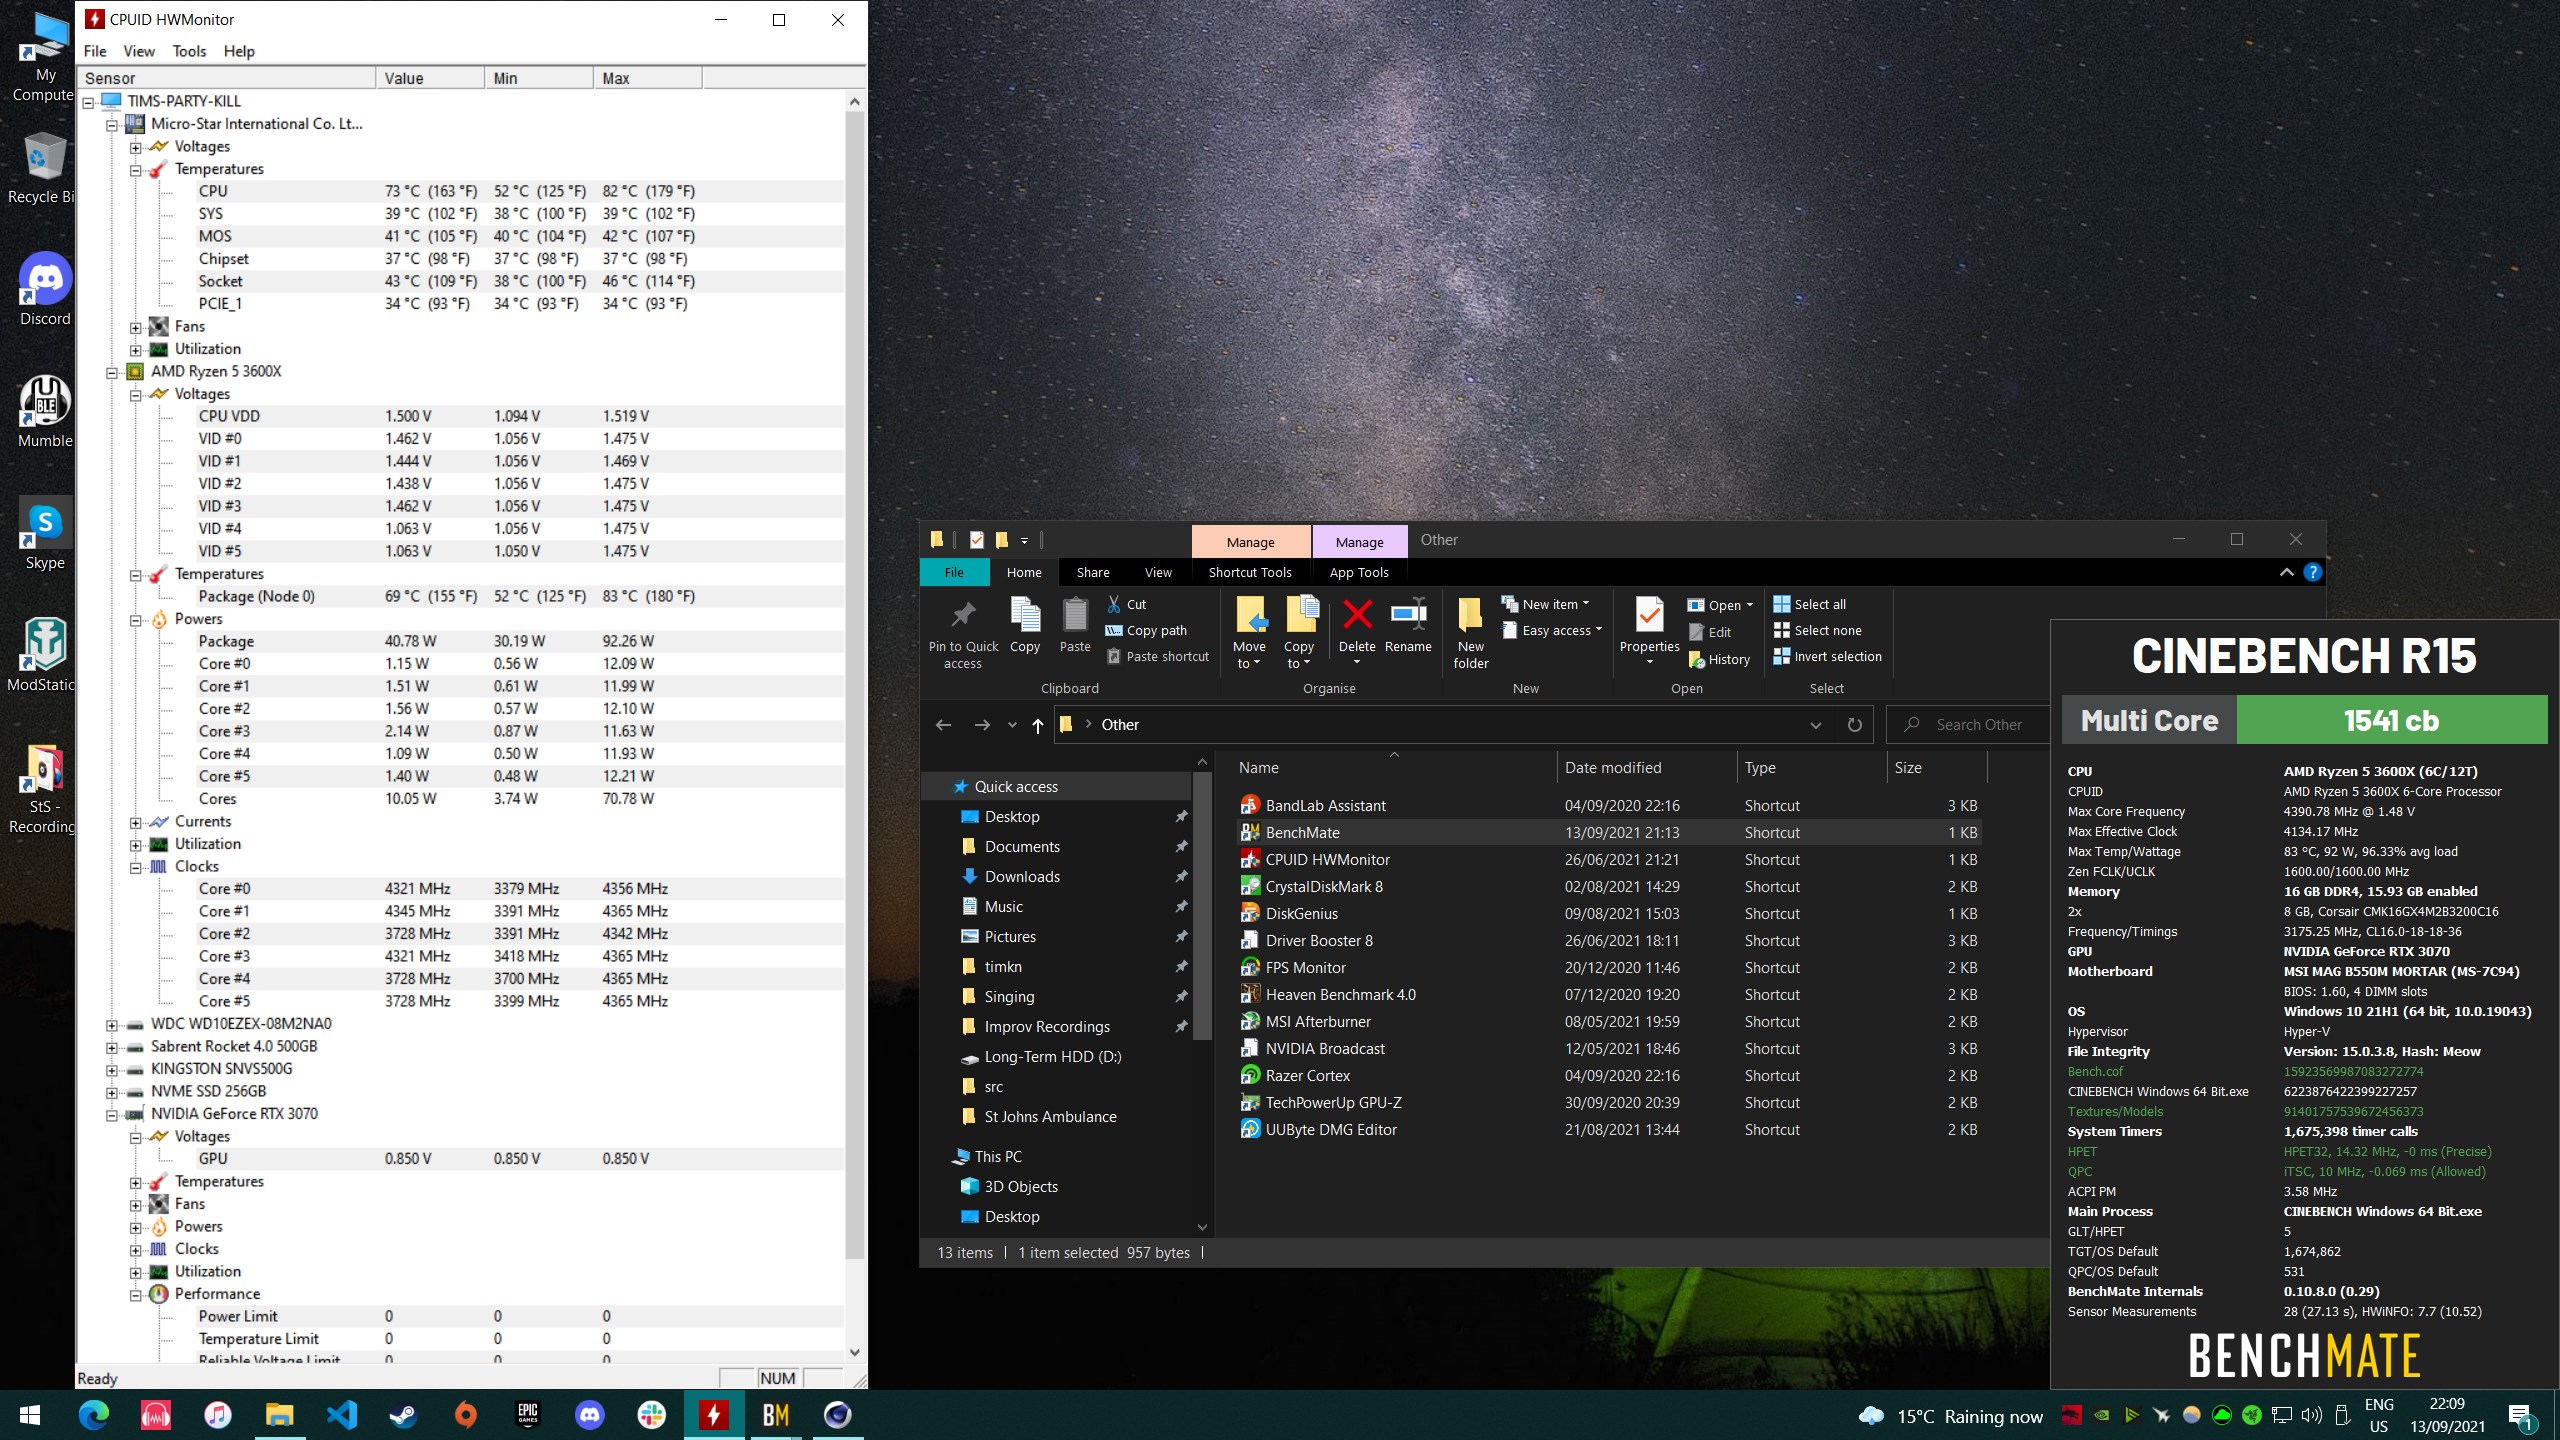
Task: Sort files by Date modified column
Action: [x=1646, y=768]
